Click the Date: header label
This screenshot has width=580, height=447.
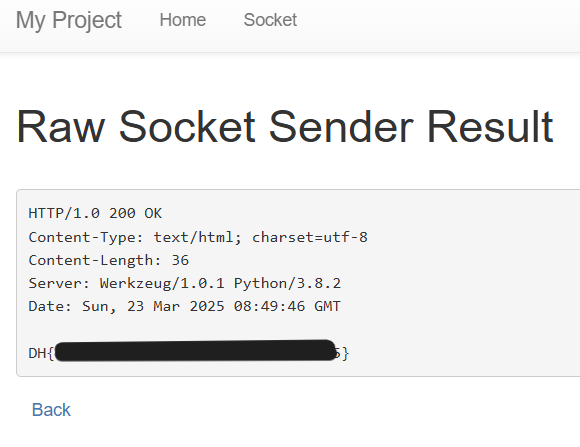pyautogui.click(x=50, y=306)
